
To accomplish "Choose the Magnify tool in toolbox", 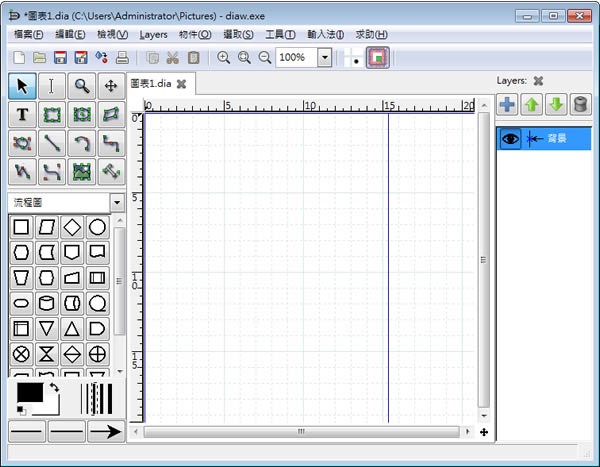I will coord(82,86).
